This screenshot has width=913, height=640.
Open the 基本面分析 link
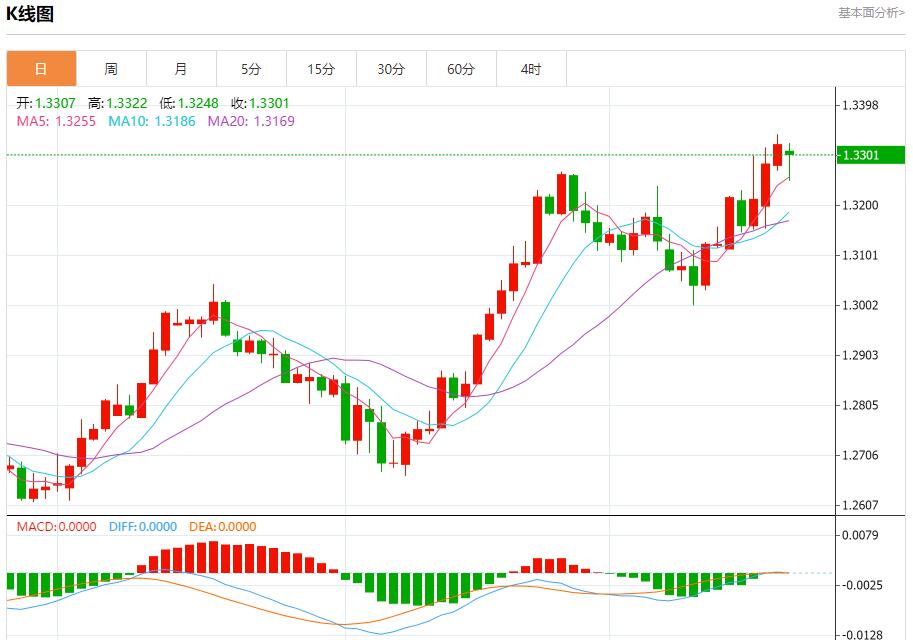pyautogui.click(x=870, y=13)
